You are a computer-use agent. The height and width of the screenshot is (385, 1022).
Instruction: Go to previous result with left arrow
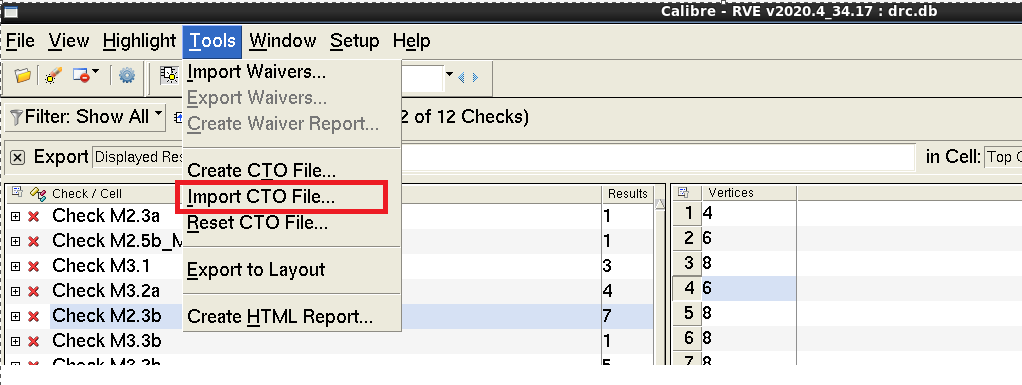pyautogui.click(x=461, y=77)
